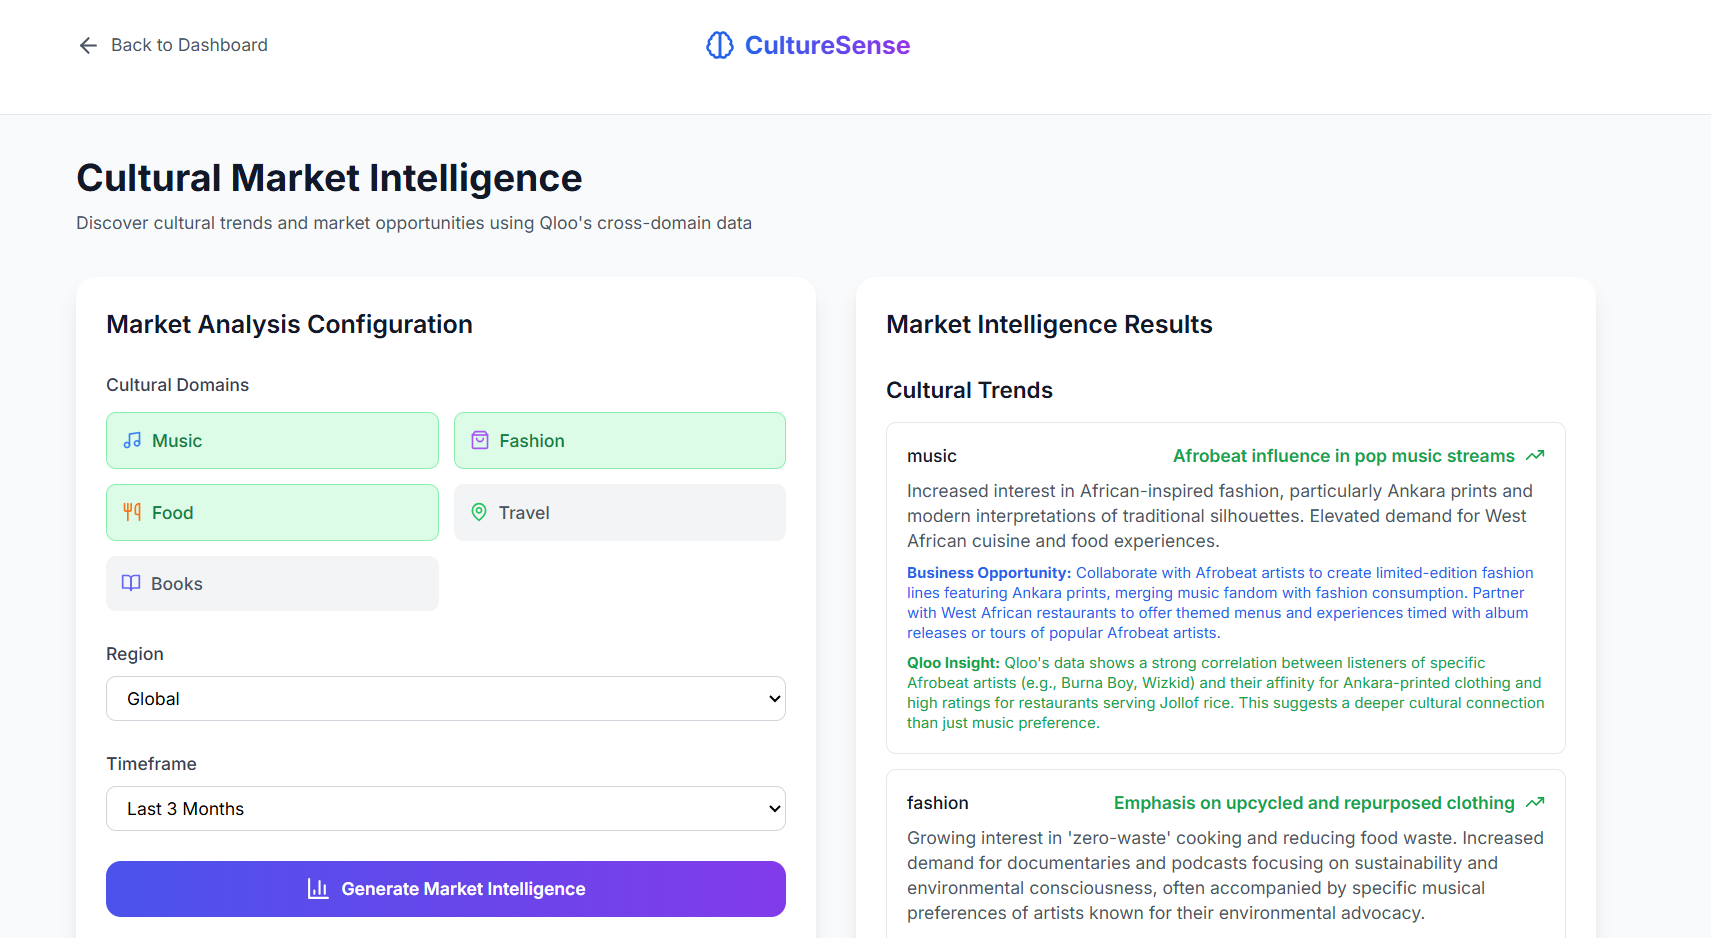Click the fork and knife Food icon
The width and height of the screenshot is (1711, 938).
(132, 512)
